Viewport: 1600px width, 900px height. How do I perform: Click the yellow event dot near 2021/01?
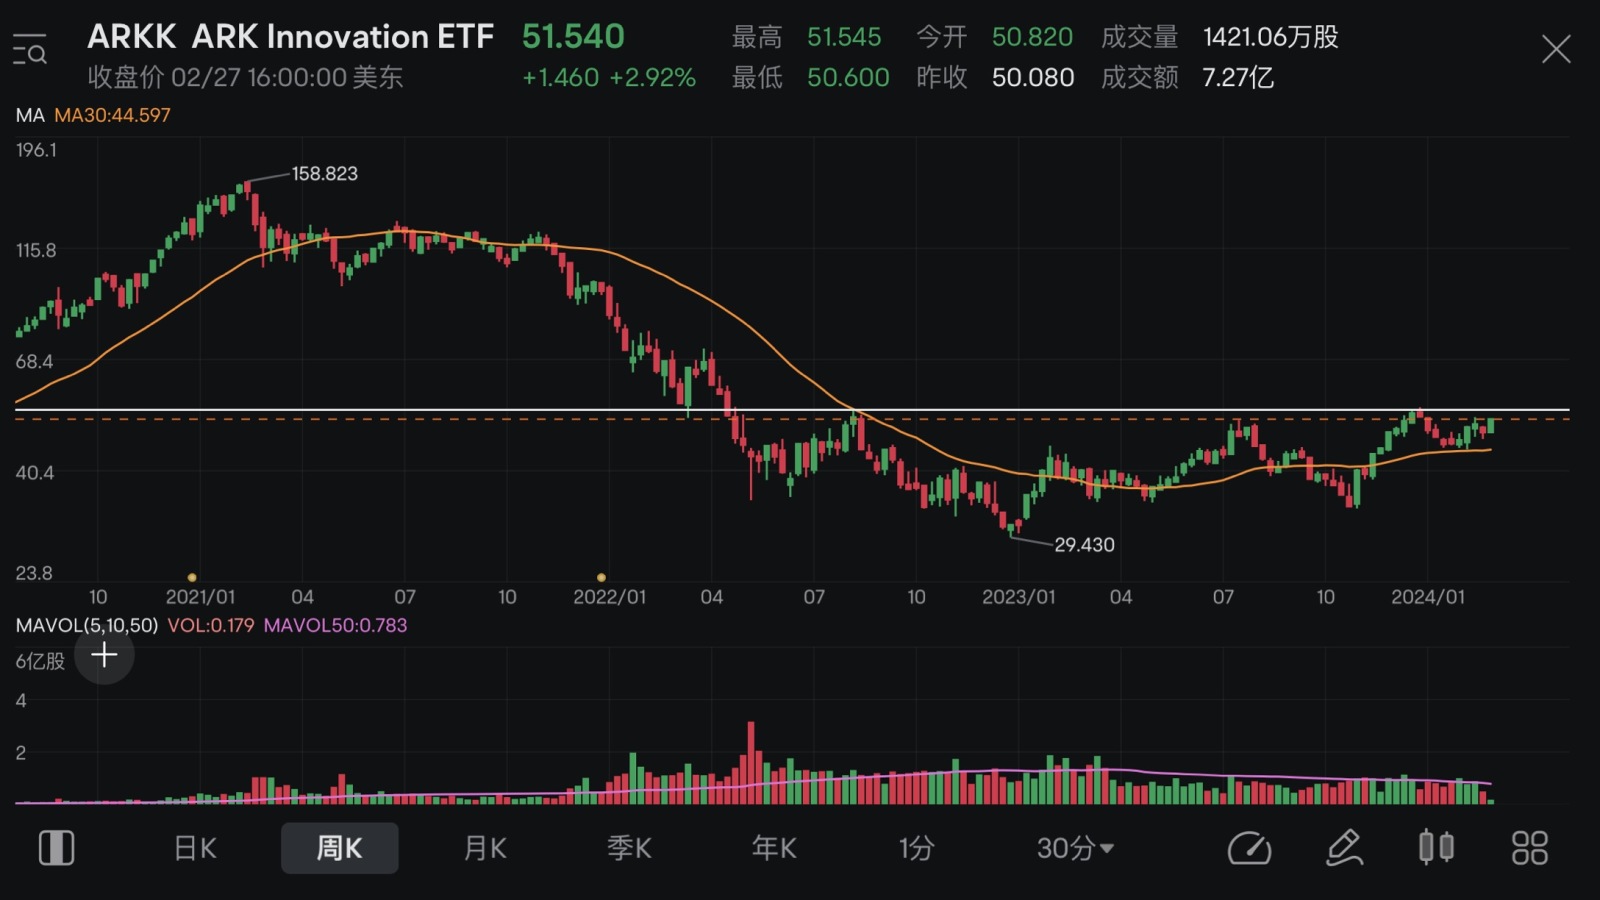[192, 577]
